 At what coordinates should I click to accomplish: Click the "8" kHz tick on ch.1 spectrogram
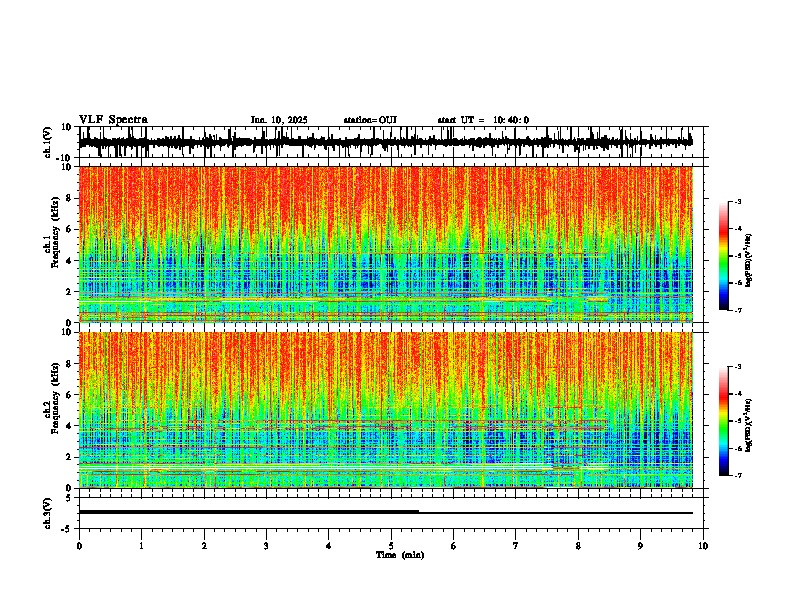[70, 198]
